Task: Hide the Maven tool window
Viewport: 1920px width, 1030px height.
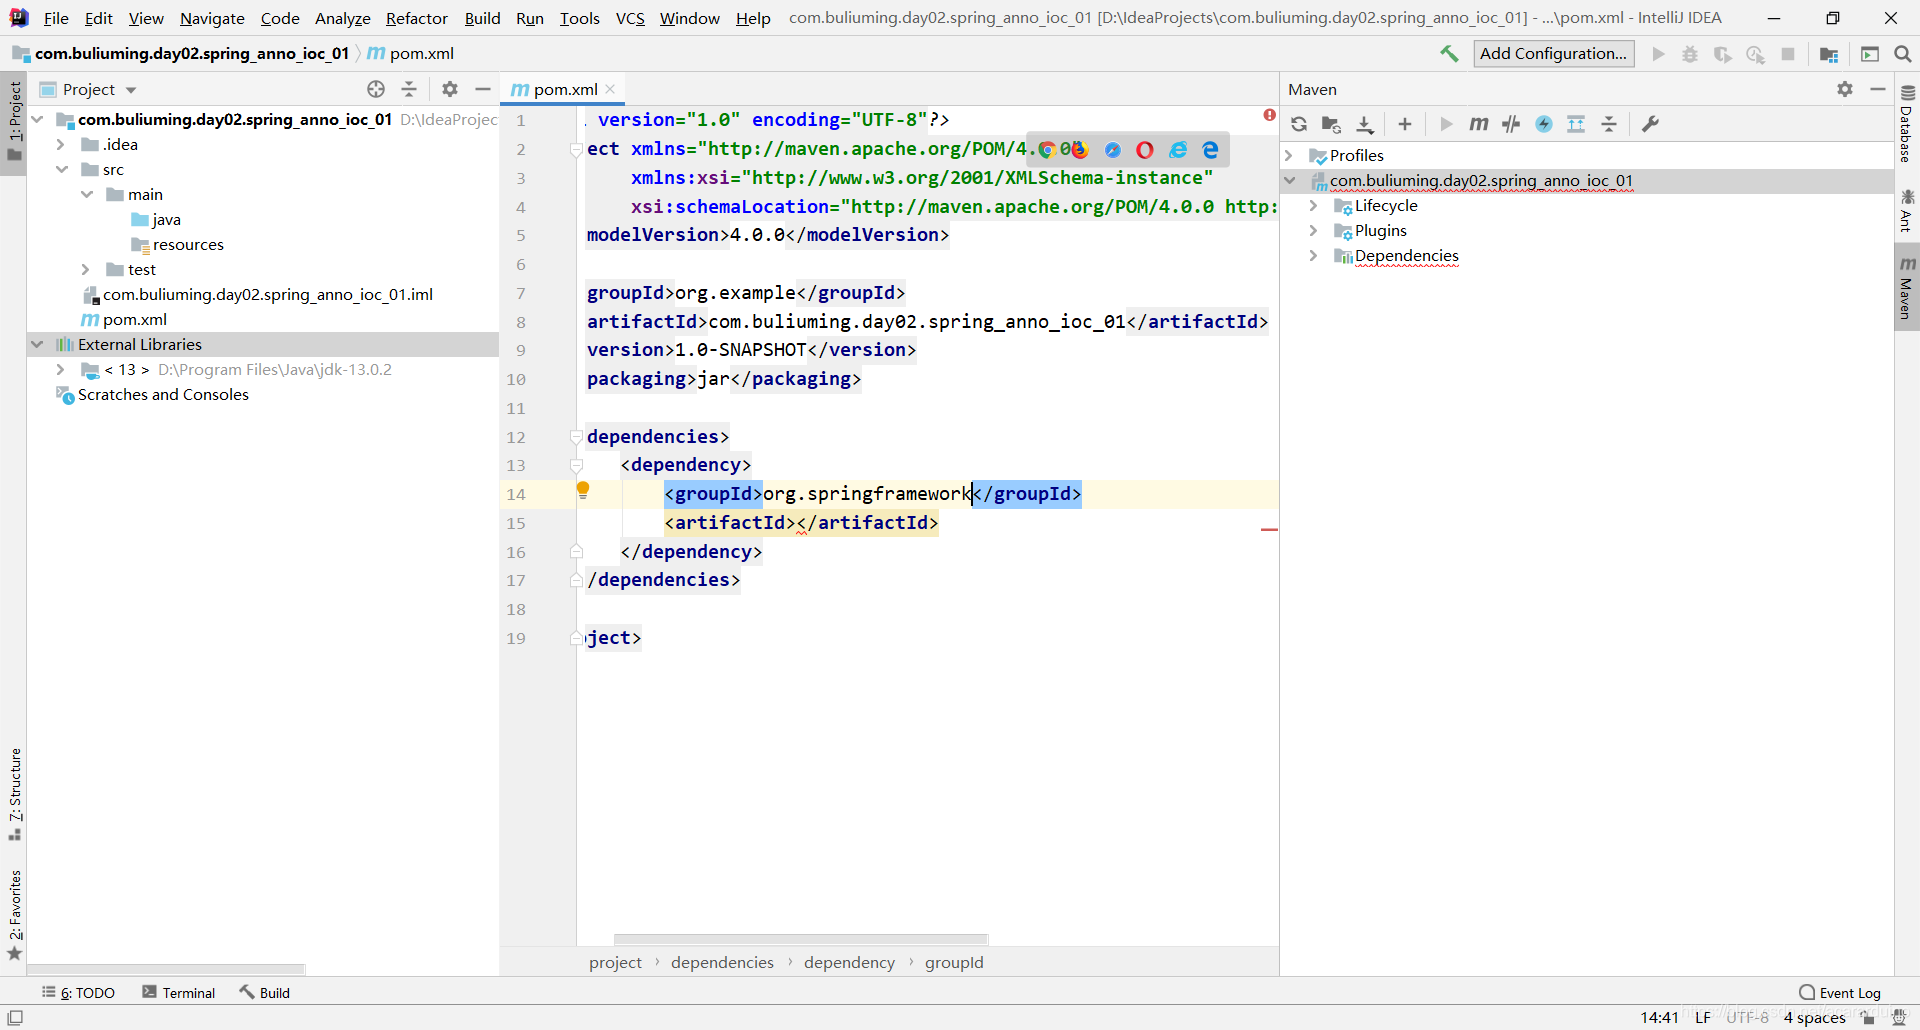Action: click(x=1878, y=89)
